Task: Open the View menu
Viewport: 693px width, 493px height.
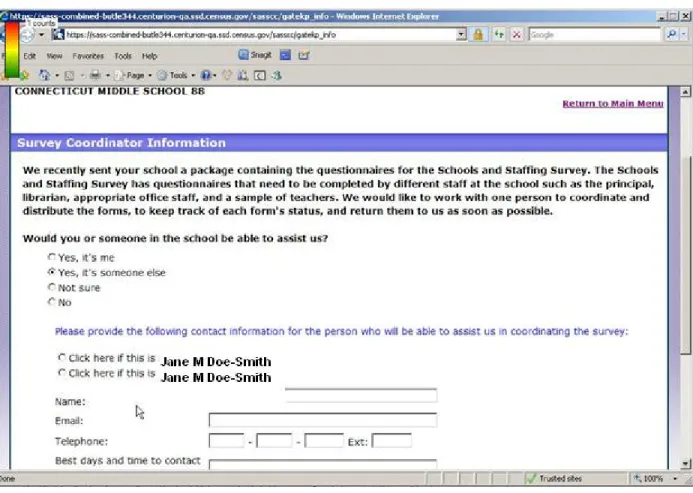Action: pyautogui.click(x=54, y=56)
